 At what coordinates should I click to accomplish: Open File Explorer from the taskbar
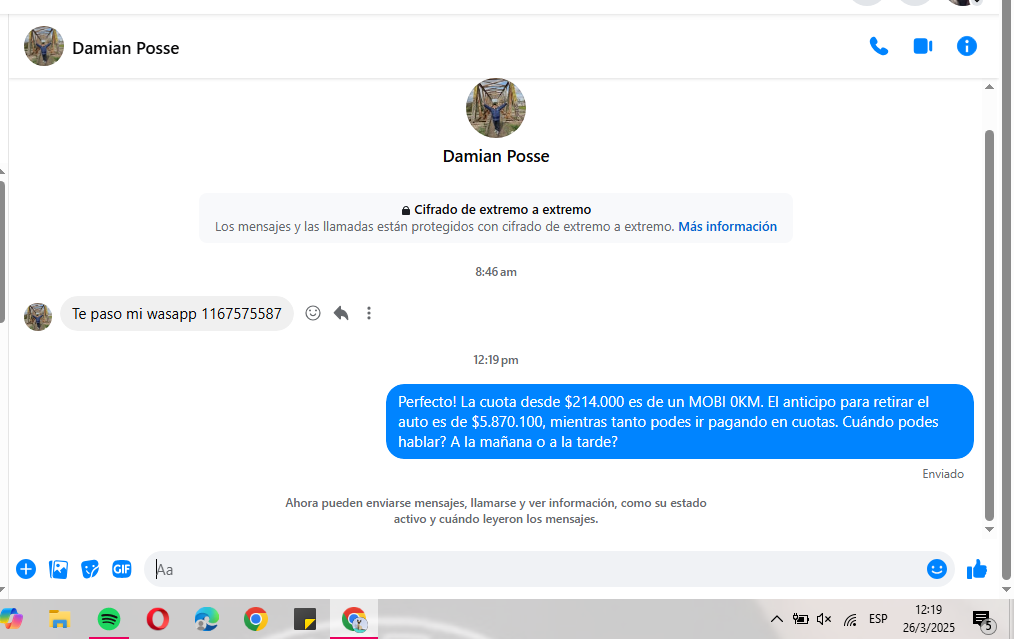59,619
